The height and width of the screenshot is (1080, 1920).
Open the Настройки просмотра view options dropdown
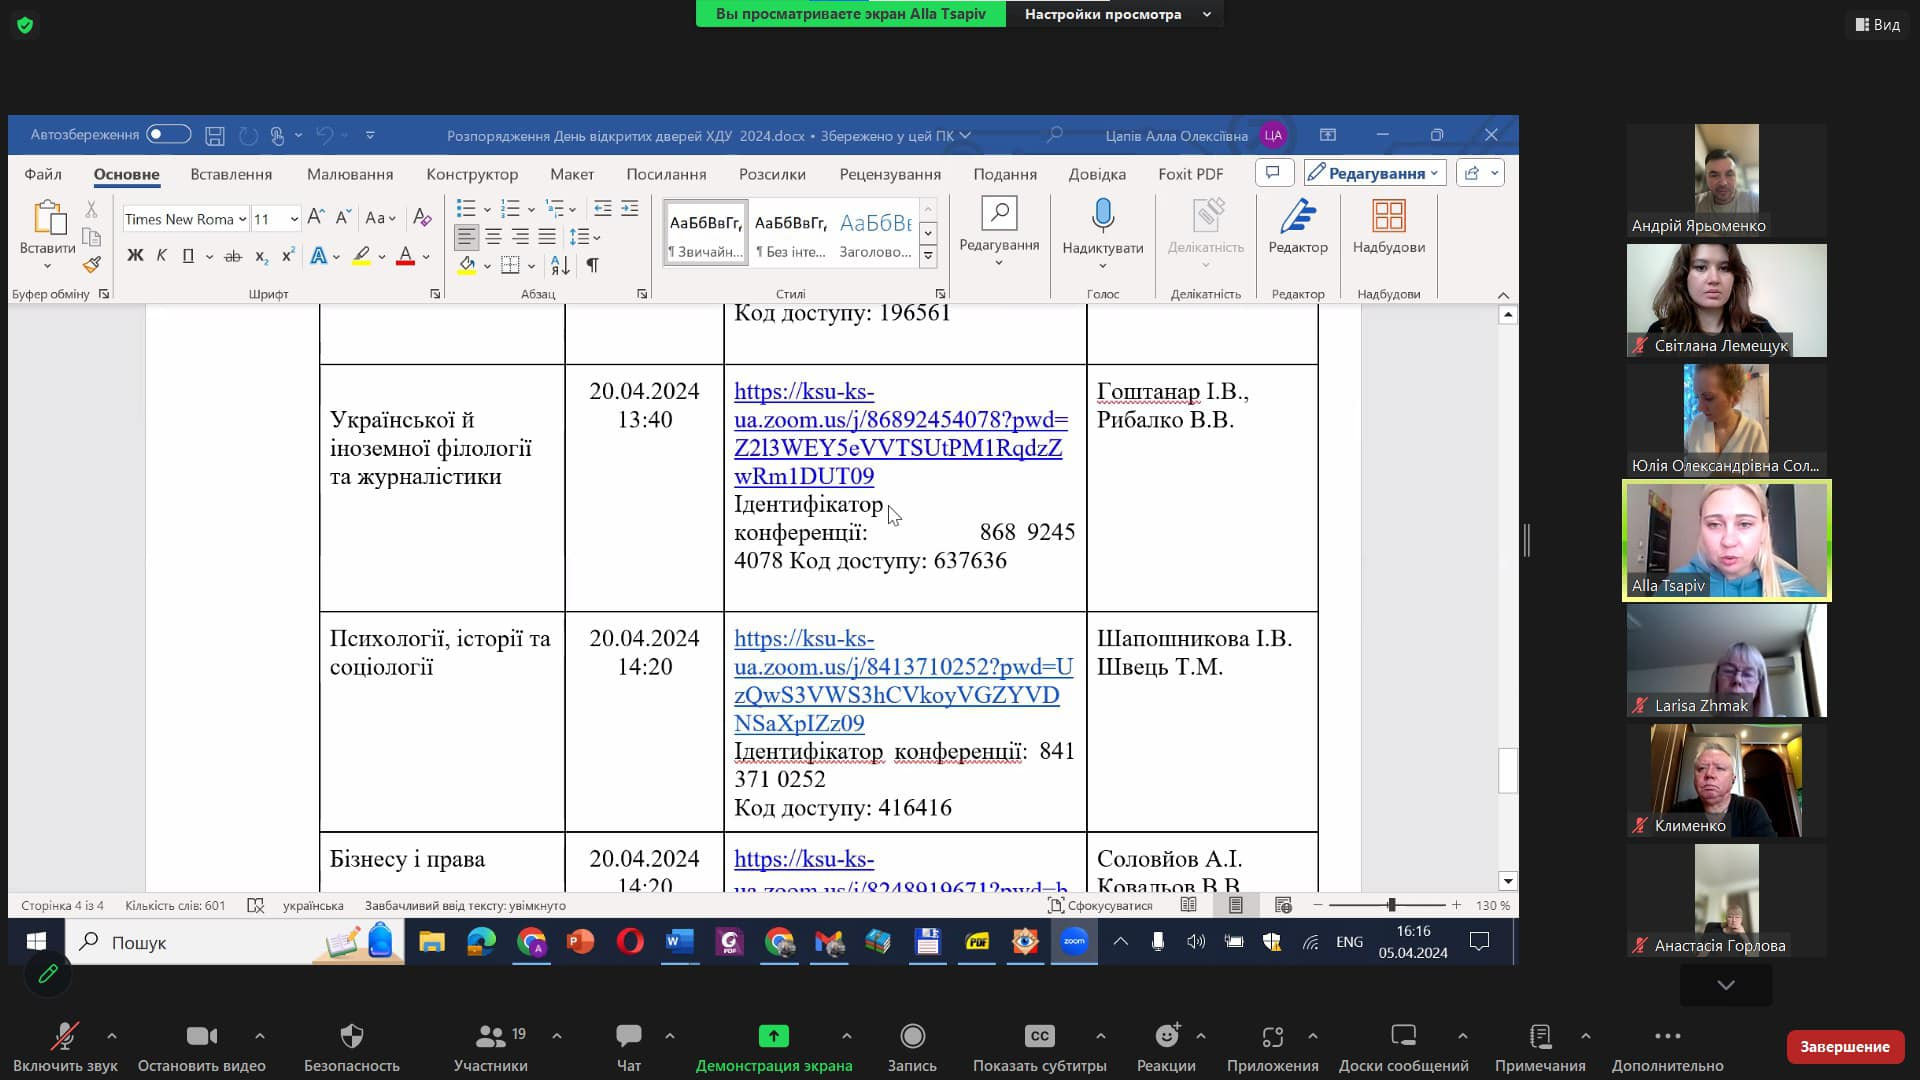1114,14
